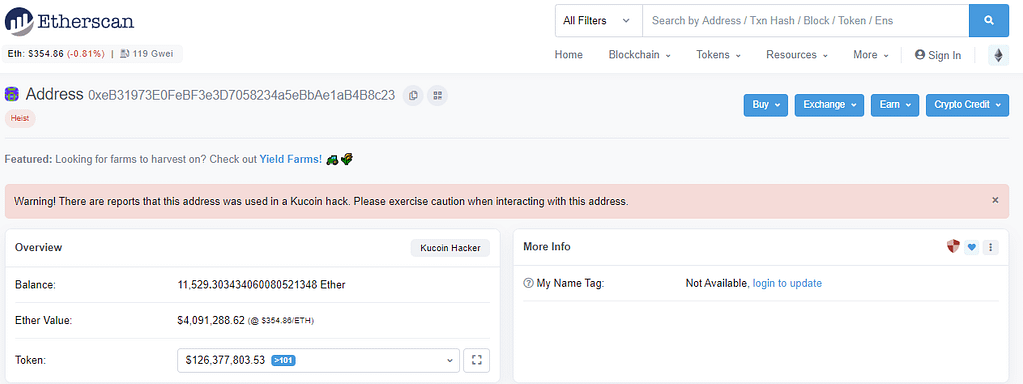This screenshot has height=384, width=1023.
Task: Open the Resources menu
Action: tap(797, 55)
